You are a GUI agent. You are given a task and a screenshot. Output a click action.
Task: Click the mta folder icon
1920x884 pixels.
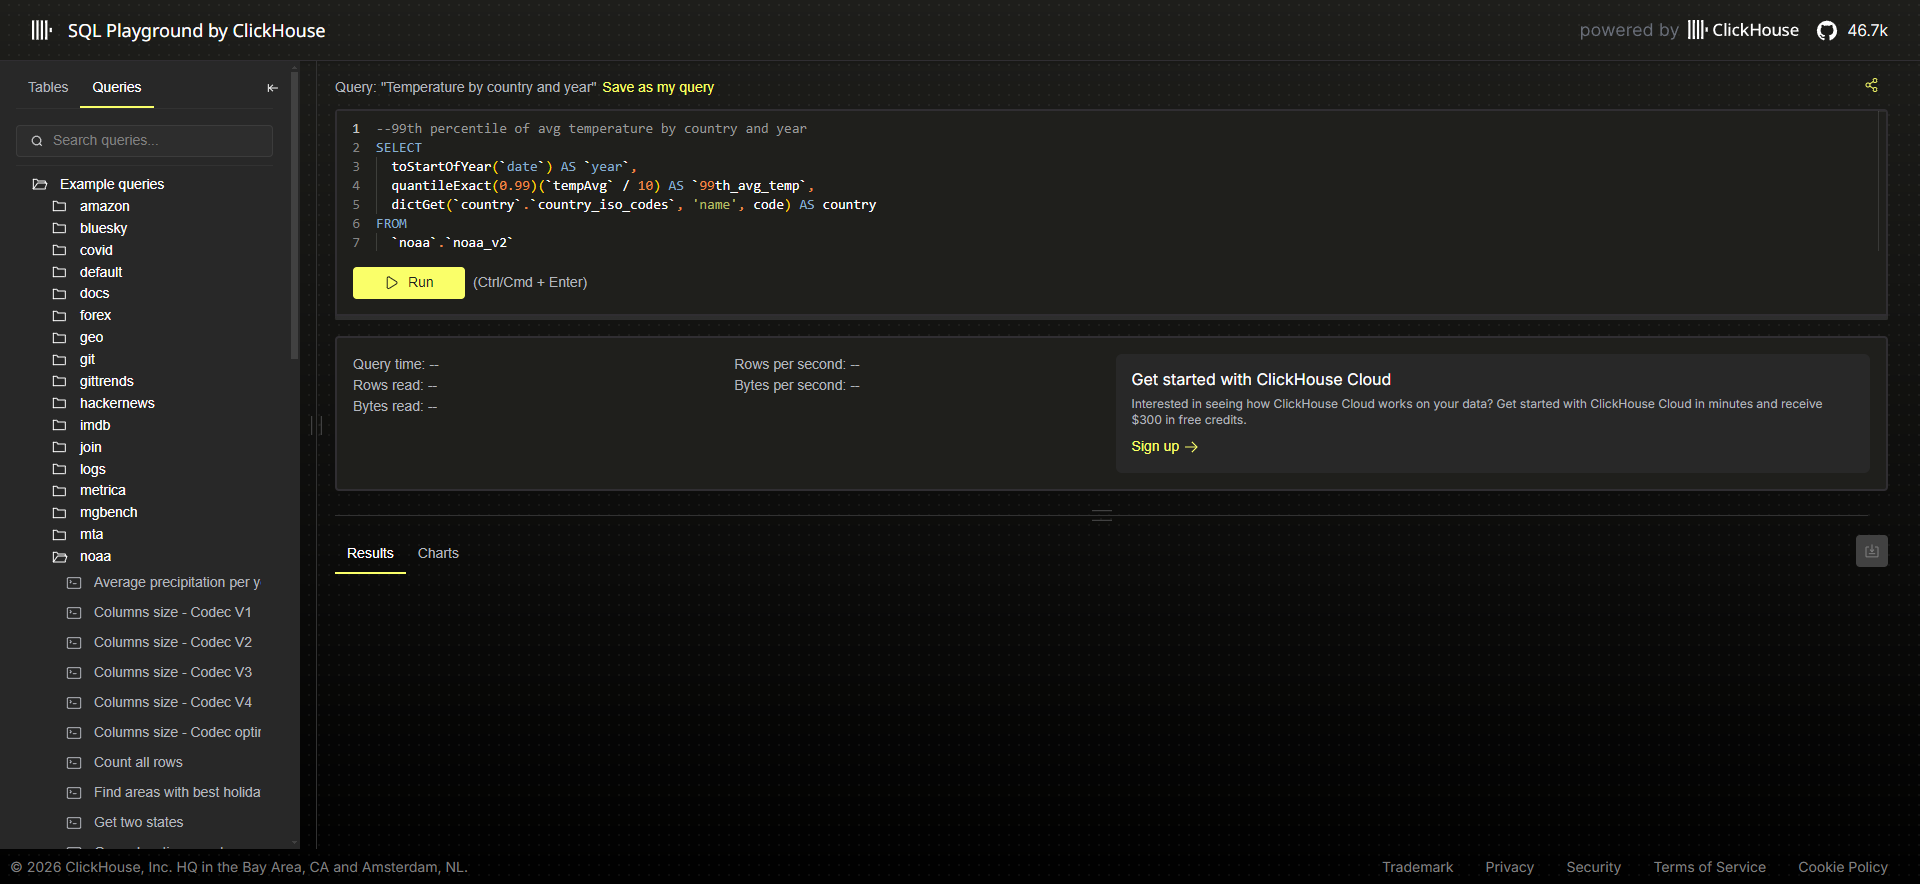[59, 535]
